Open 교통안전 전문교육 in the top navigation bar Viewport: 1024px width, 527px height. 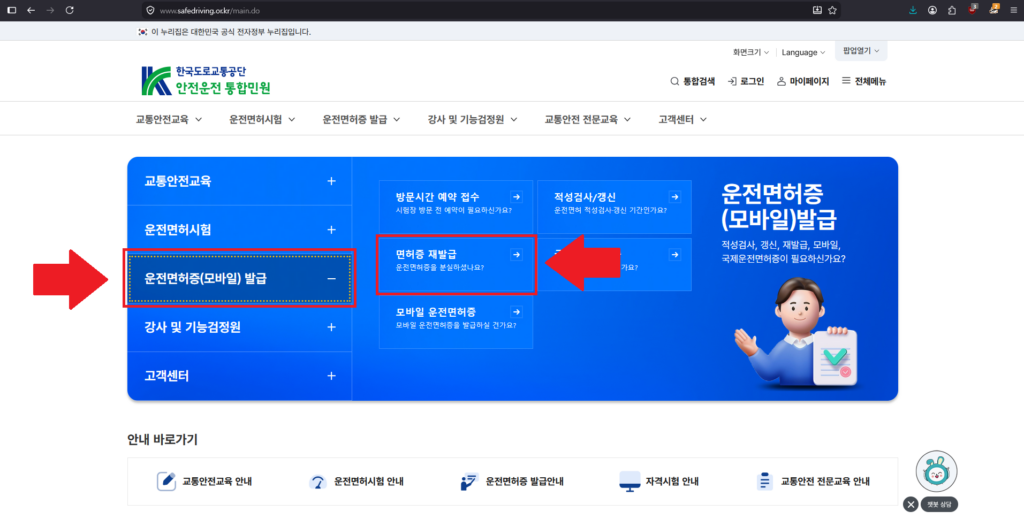point(588,120)
